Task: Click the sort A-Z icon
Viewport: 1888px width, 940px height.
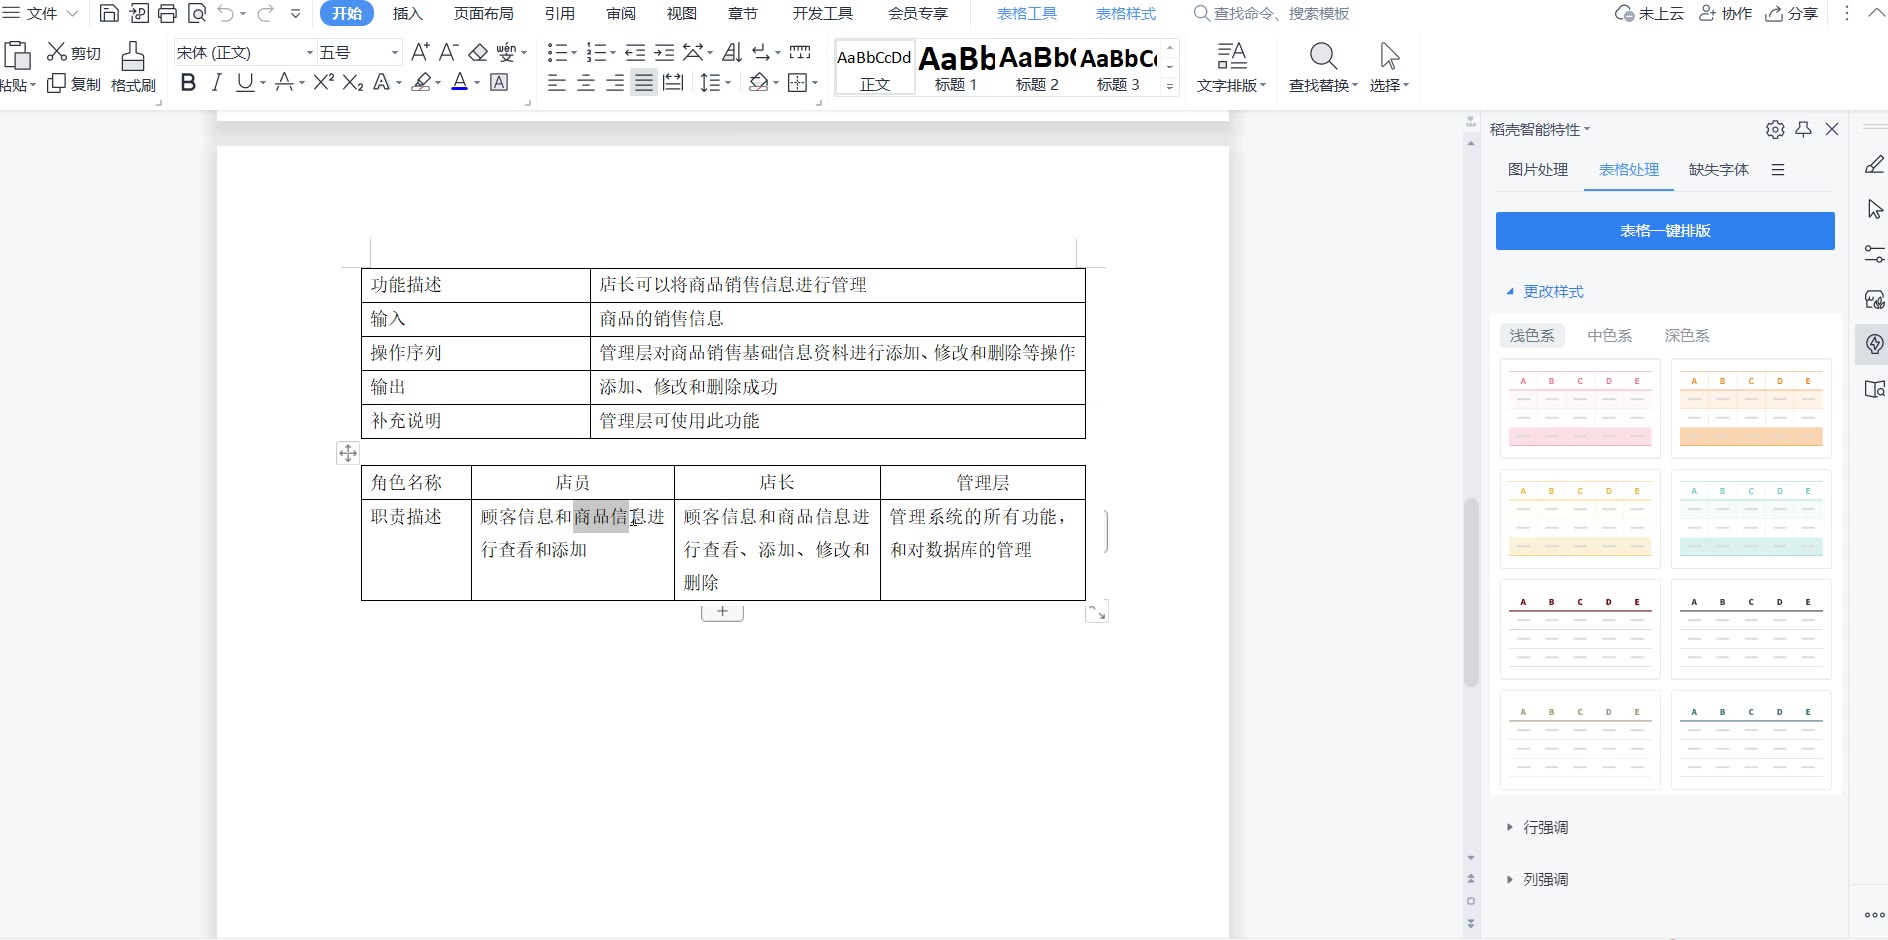Action: click(732, 52)
